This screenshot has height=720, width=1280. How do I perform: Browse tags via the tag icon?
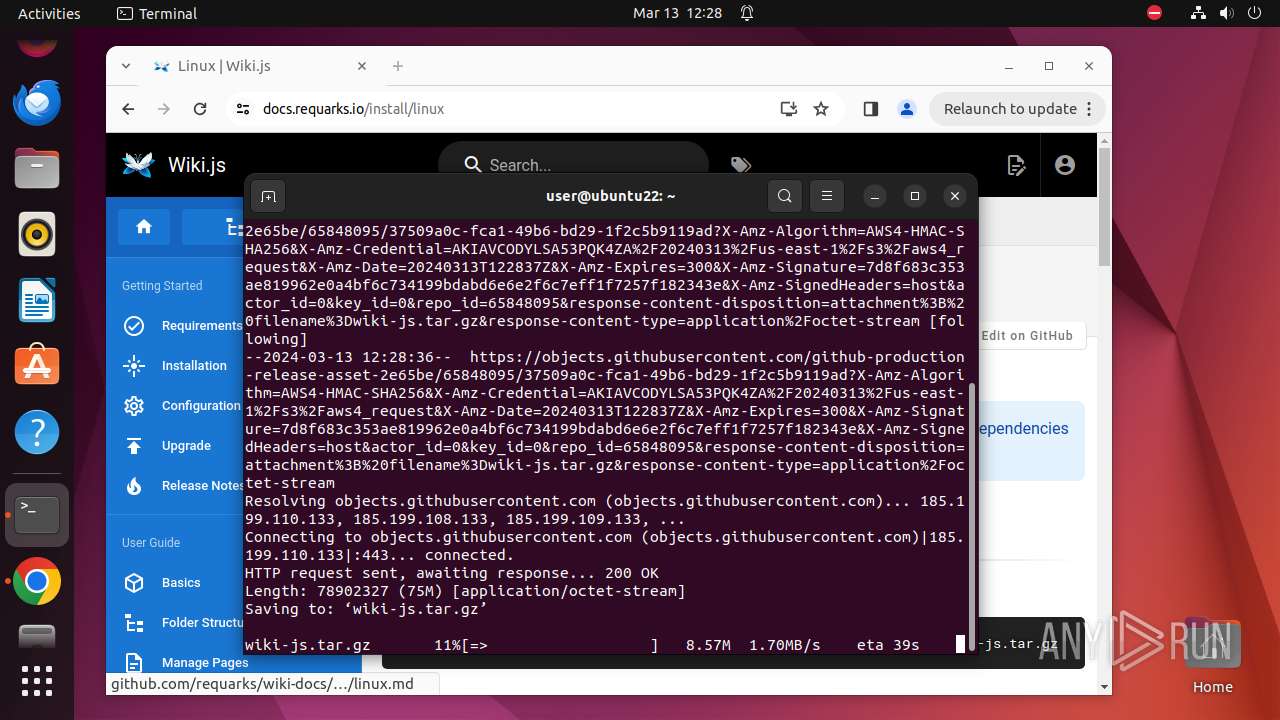coord(740,165)
